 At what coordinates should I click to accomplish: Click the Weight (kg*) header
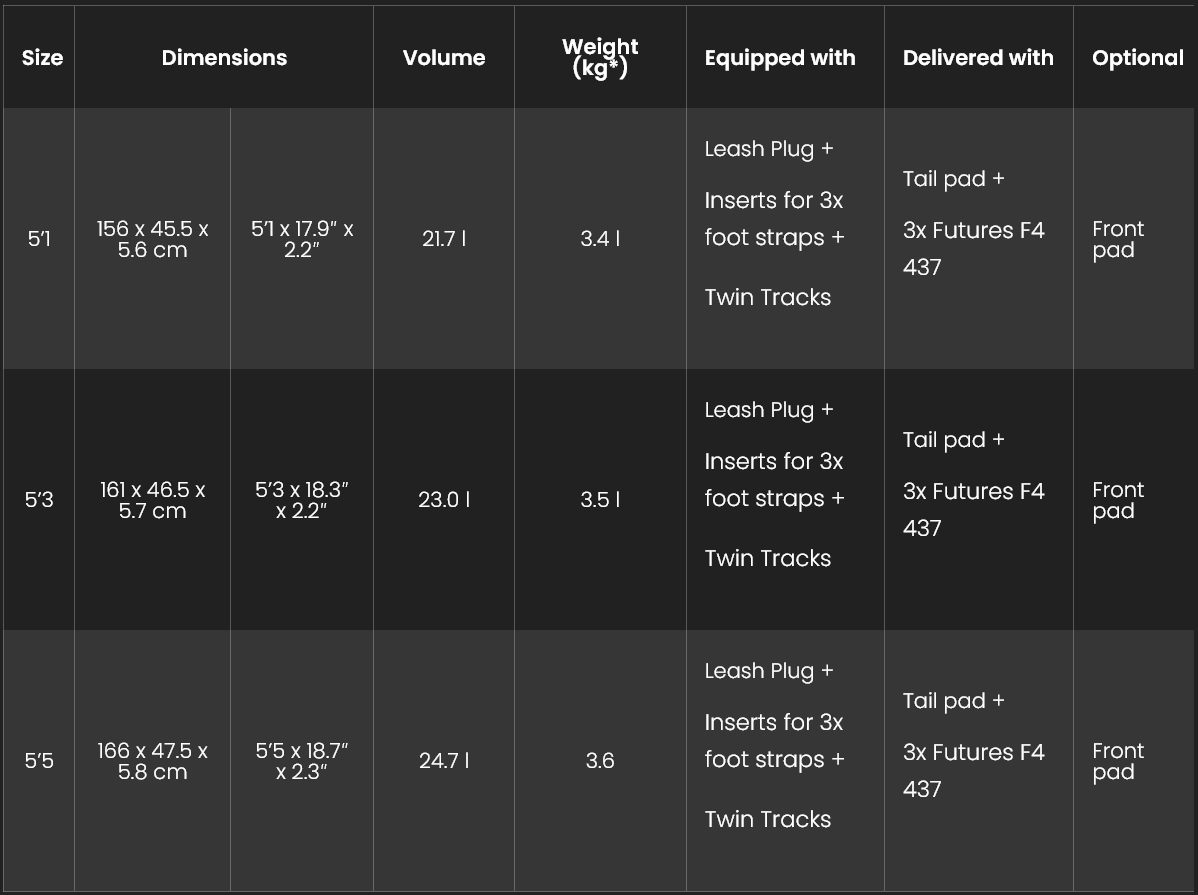(600, 57)
